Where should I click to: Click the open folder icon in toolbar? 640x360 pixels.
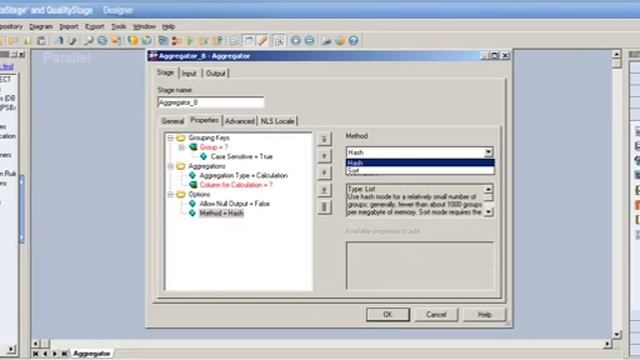[12, 40]
